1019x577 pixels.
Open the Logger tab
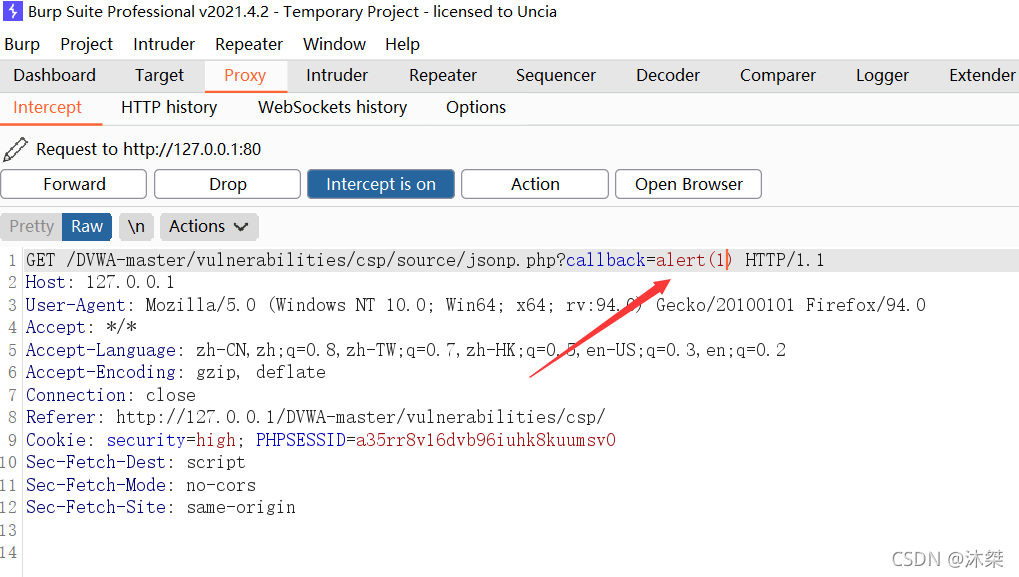(x=882, y=76)
